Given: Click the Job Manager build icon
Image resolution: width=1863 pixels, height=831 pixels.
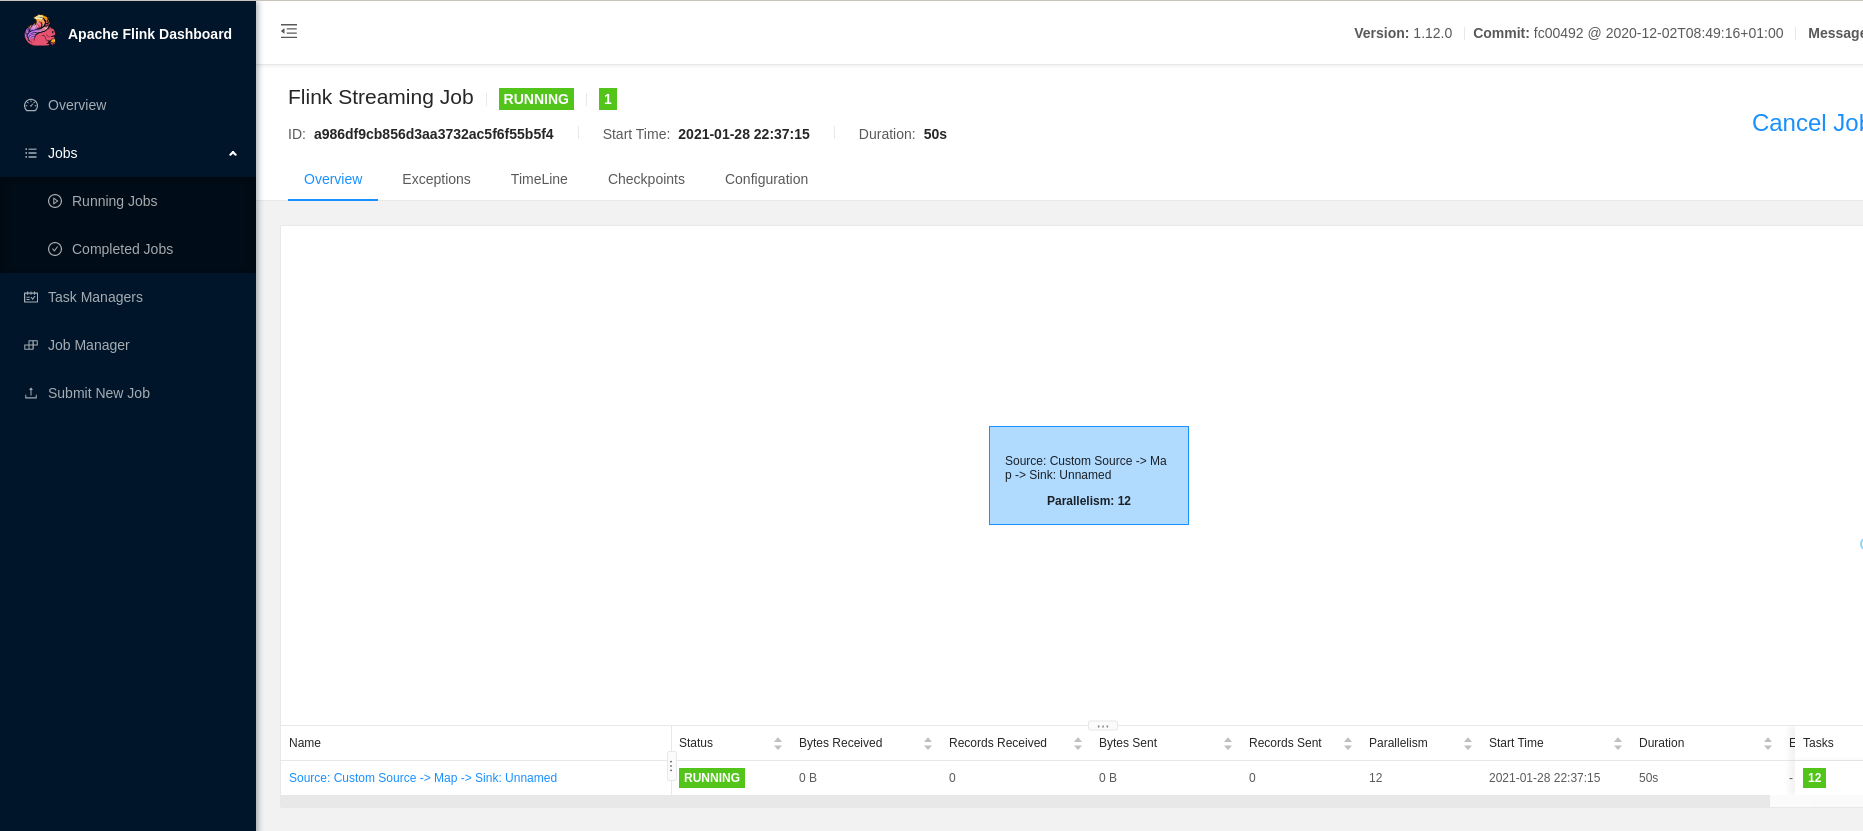Looking at the screenshot, I should click(31, 345).
